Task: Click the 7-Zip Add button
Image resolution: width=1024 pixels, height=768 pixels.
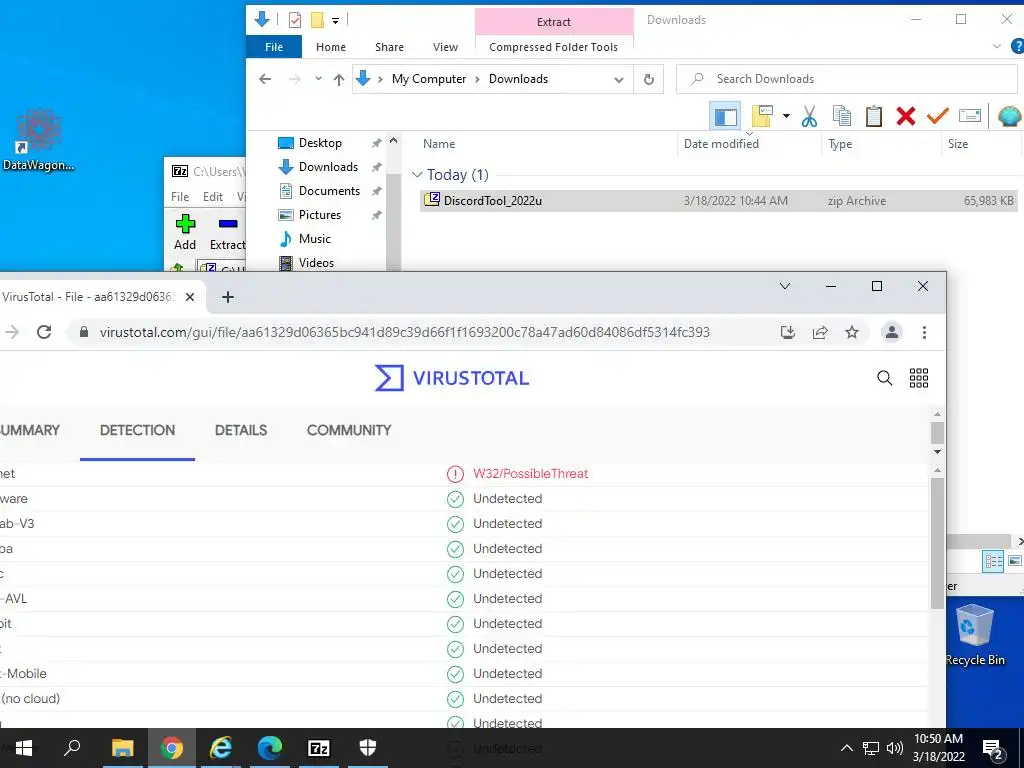Action: coord(185,232)
